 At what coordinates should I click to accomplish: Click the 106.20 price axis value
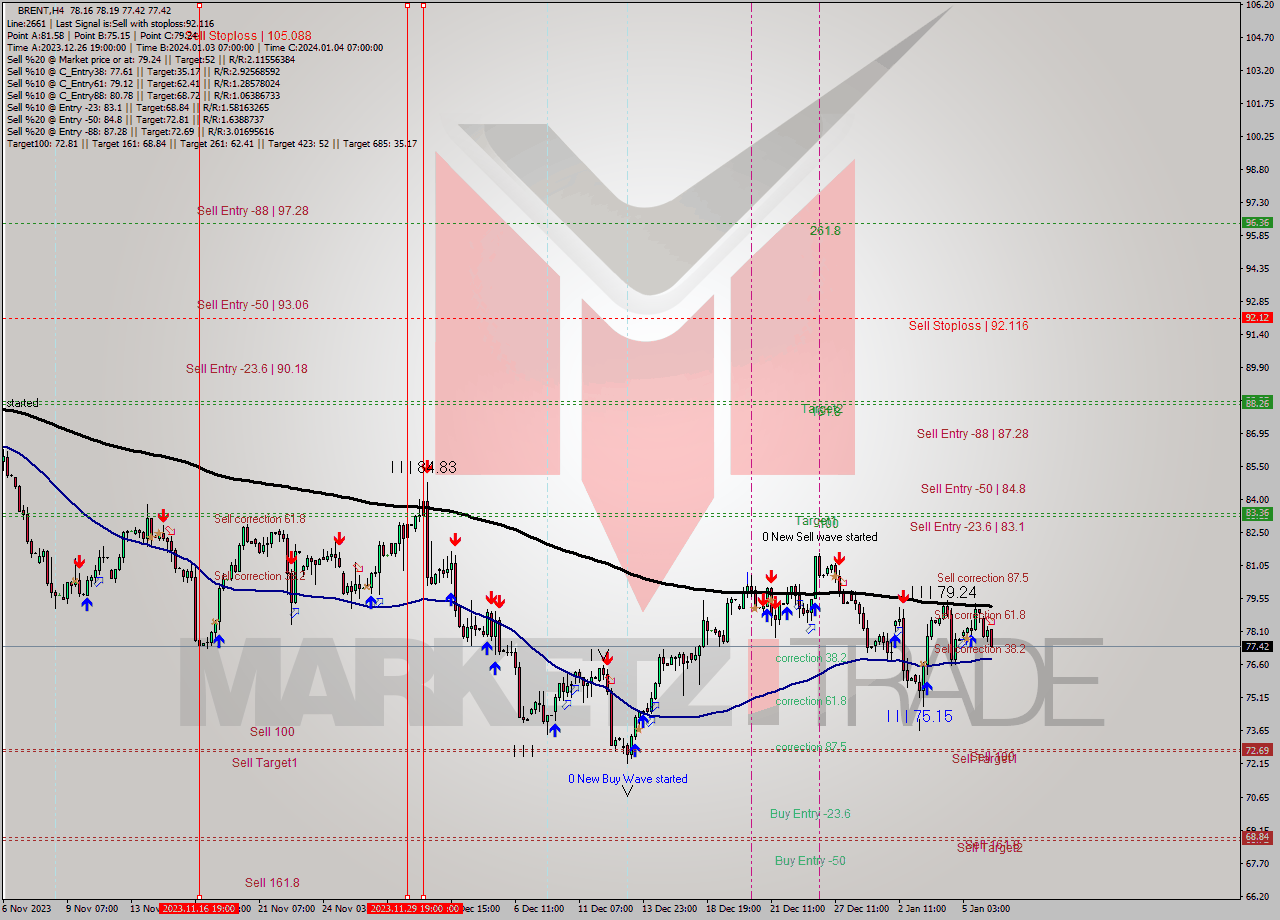click(1259, 5)
